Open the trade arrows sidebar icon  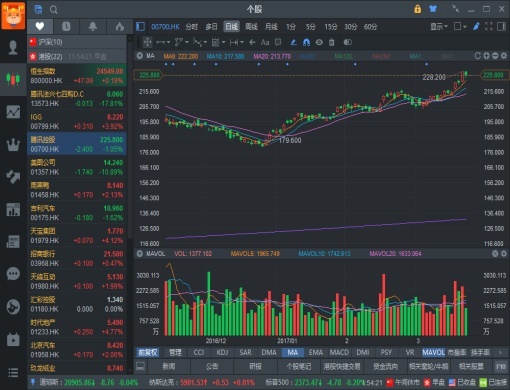(x=13, y=177)
